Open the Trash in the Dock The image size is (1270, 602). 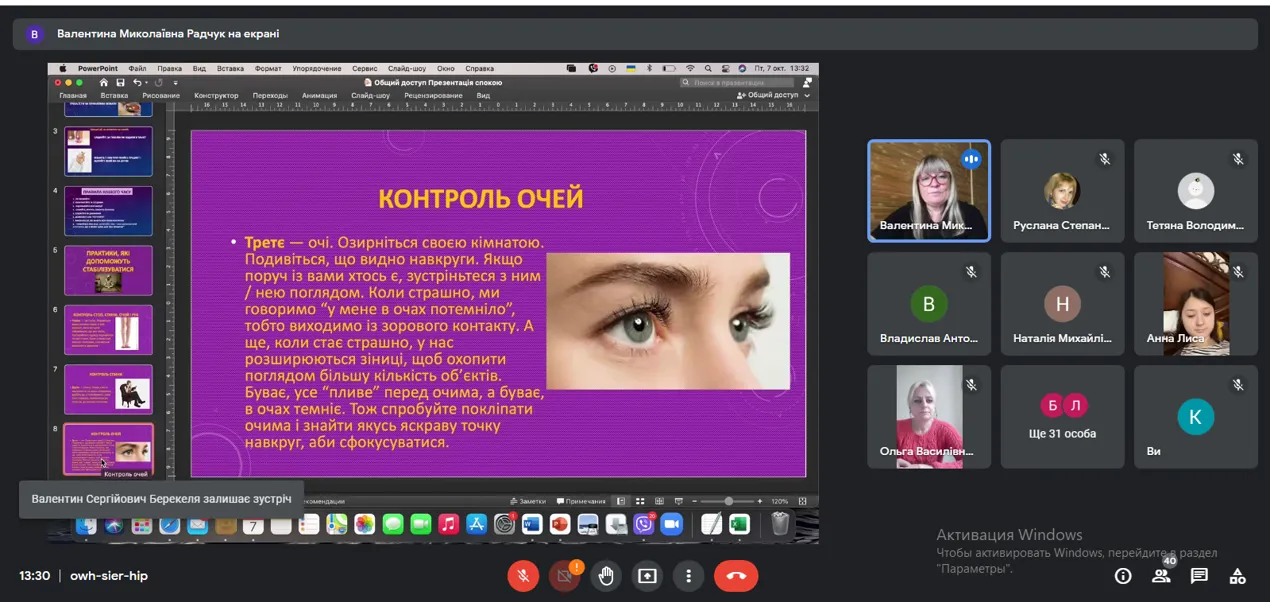pos(781,524)
